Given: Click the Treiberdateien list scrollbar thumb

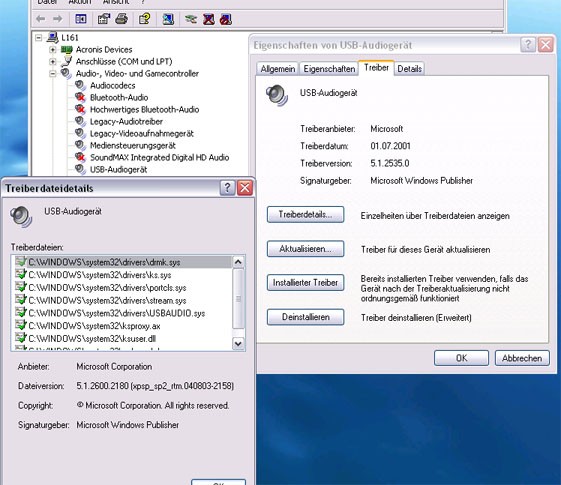Looking at the screenshot, I should [238, 298].
